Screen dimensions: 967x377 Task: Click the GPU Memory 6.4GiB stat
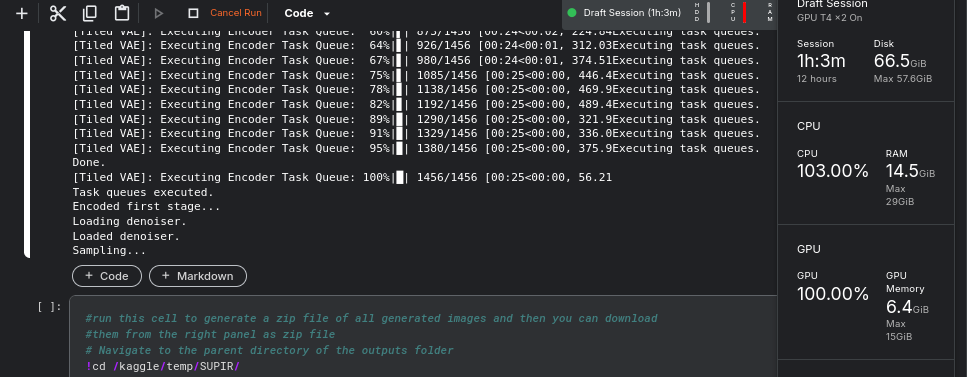click(x=907, y=306)
